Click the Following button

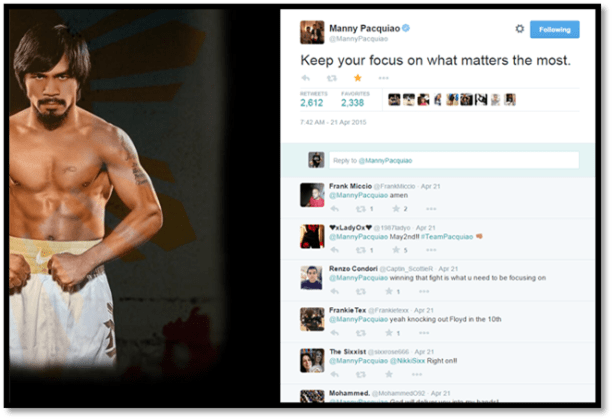coord(554,29)
